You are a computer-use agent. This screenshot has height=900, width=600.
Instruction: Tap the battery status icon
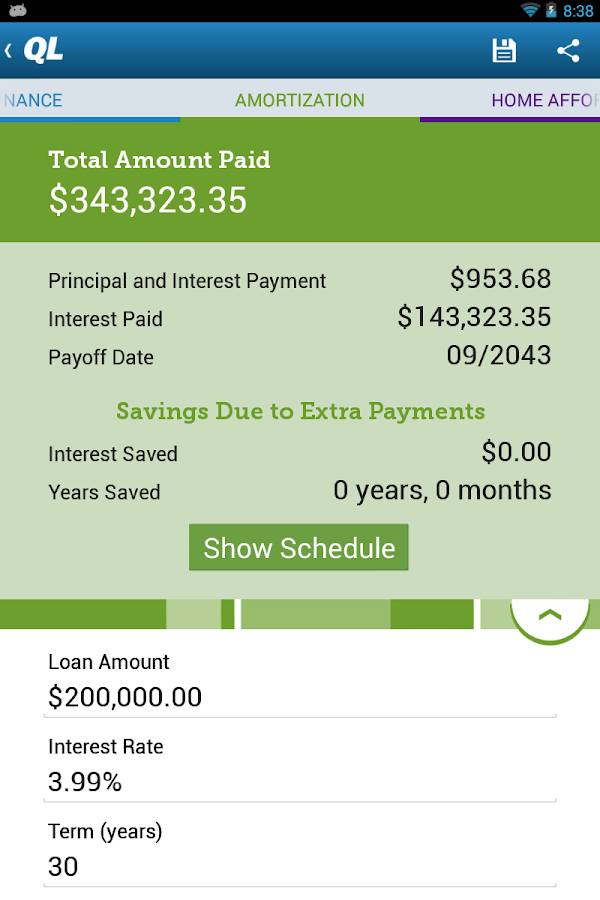pyautogui.click(x=551, y=11)
